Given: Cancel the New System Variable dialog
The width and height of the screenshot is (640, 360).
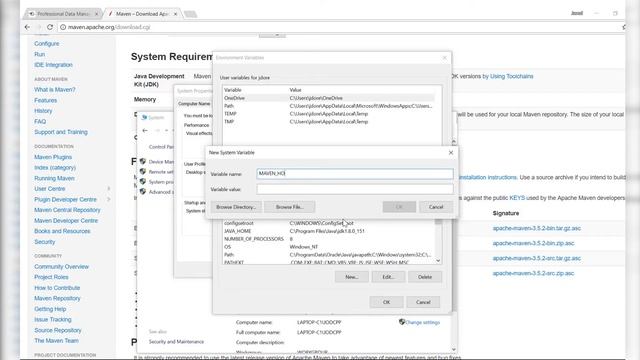Looking at the screenshot, I should pyautogui.click(x=436, y=207).
